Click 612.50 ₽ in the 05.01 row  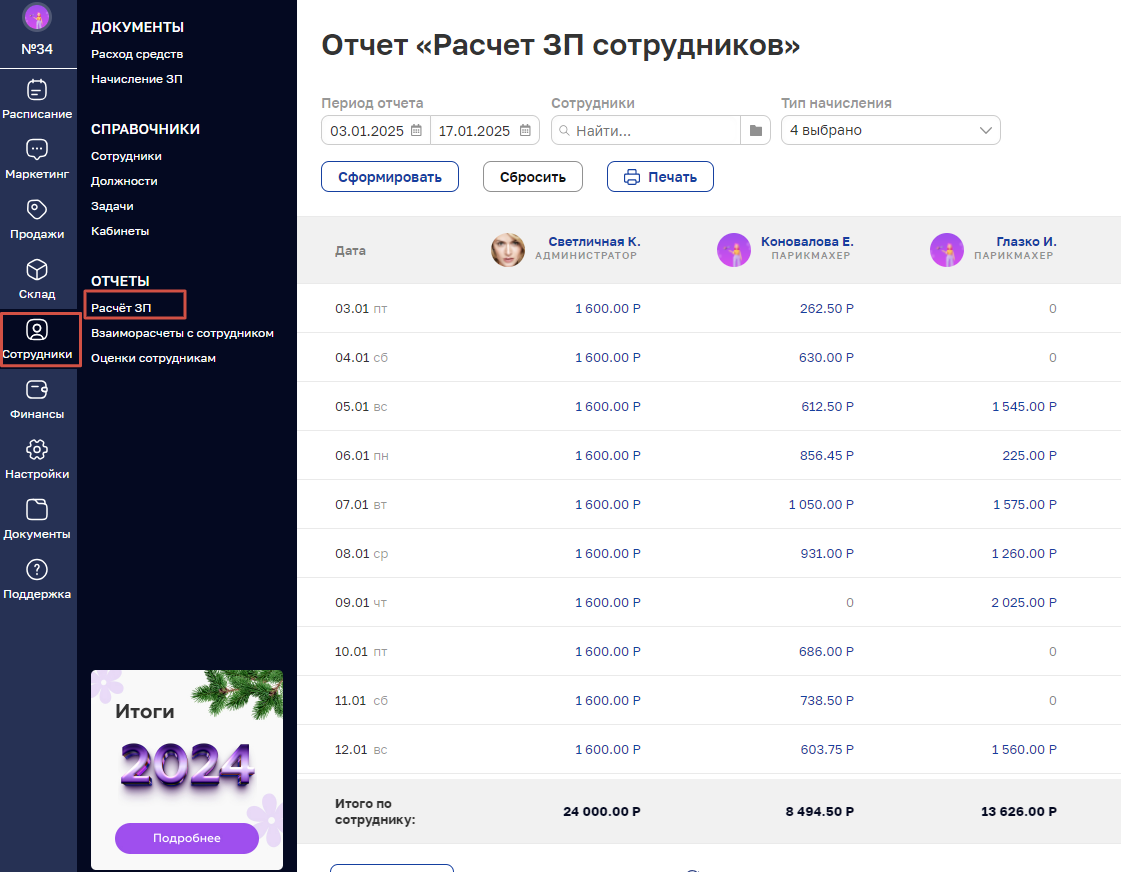(827, 407)
